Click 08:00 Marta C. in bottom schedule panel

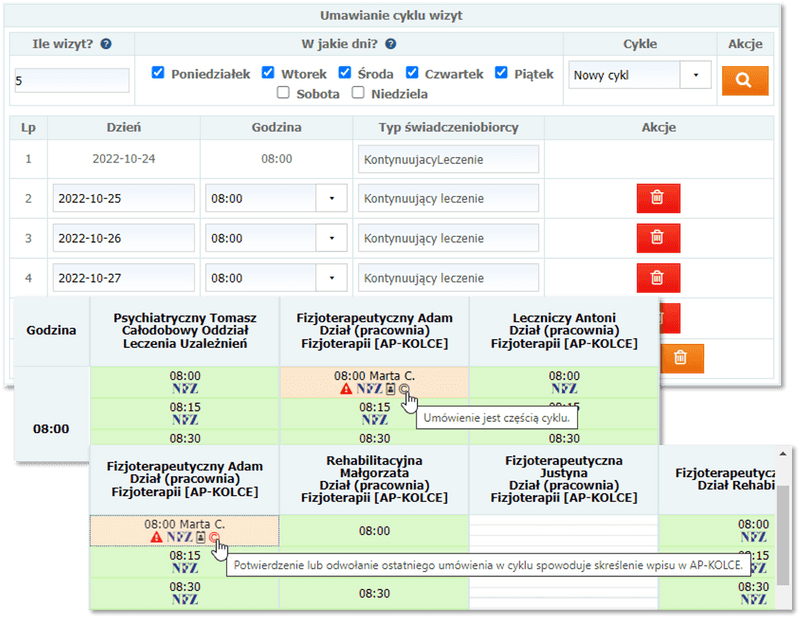tap(185, 524)
